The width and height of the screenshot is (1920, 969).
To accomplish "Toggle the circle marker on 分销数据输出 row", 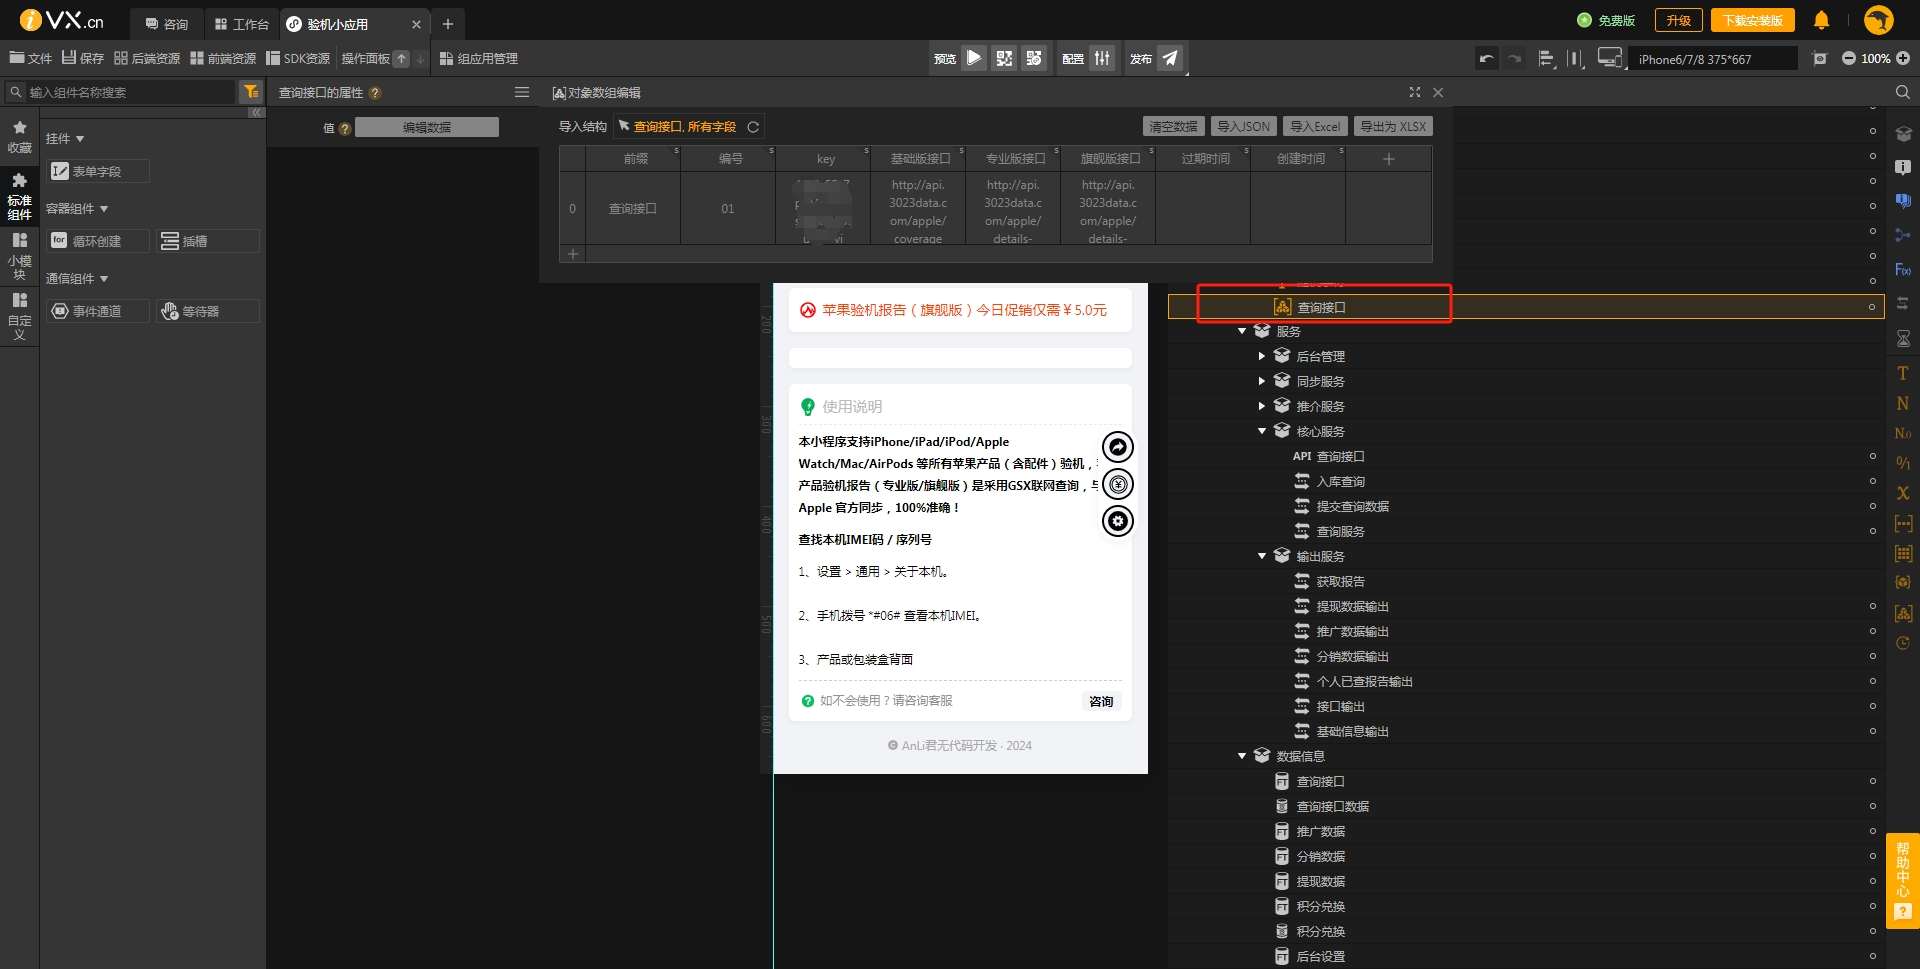I will [1872, 656].
